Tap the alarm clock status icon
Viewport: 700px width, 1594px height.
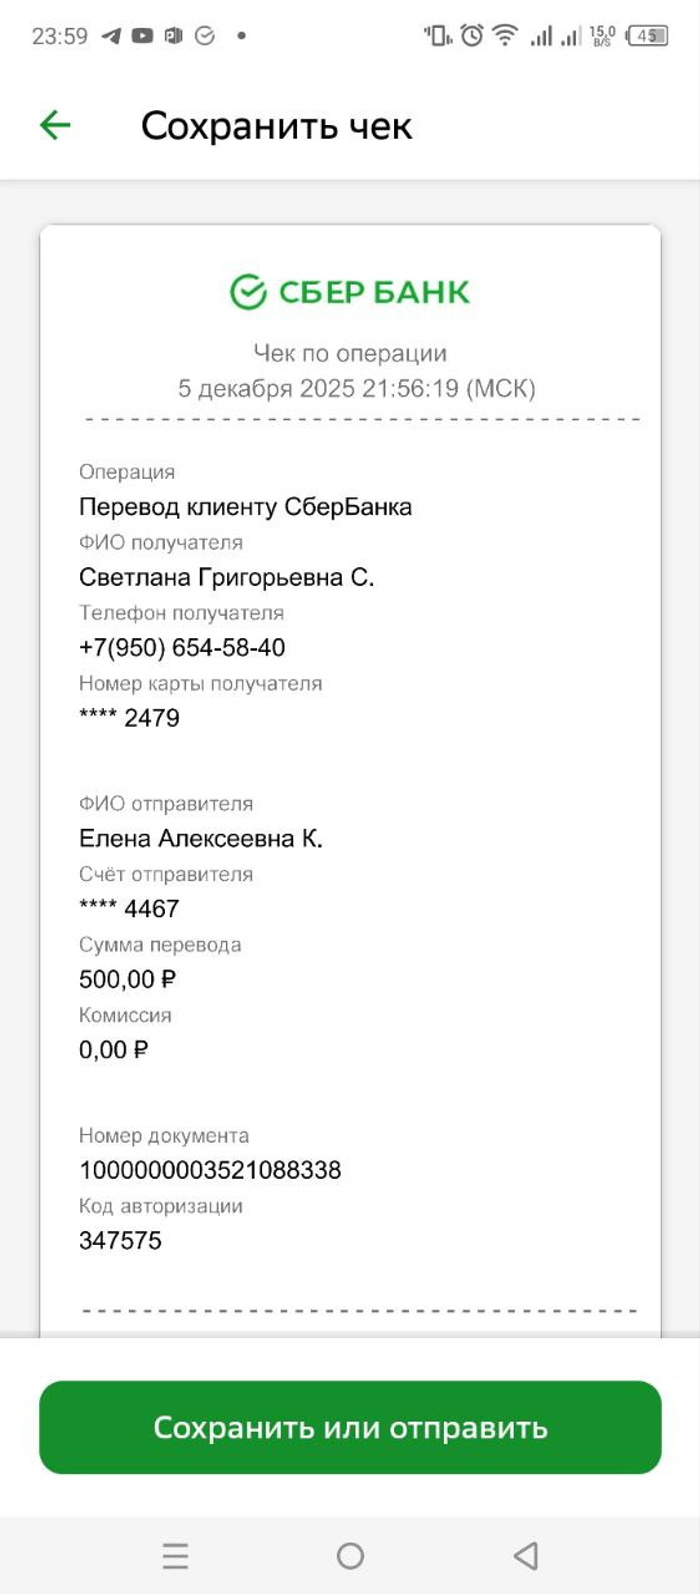click(472, 36)
